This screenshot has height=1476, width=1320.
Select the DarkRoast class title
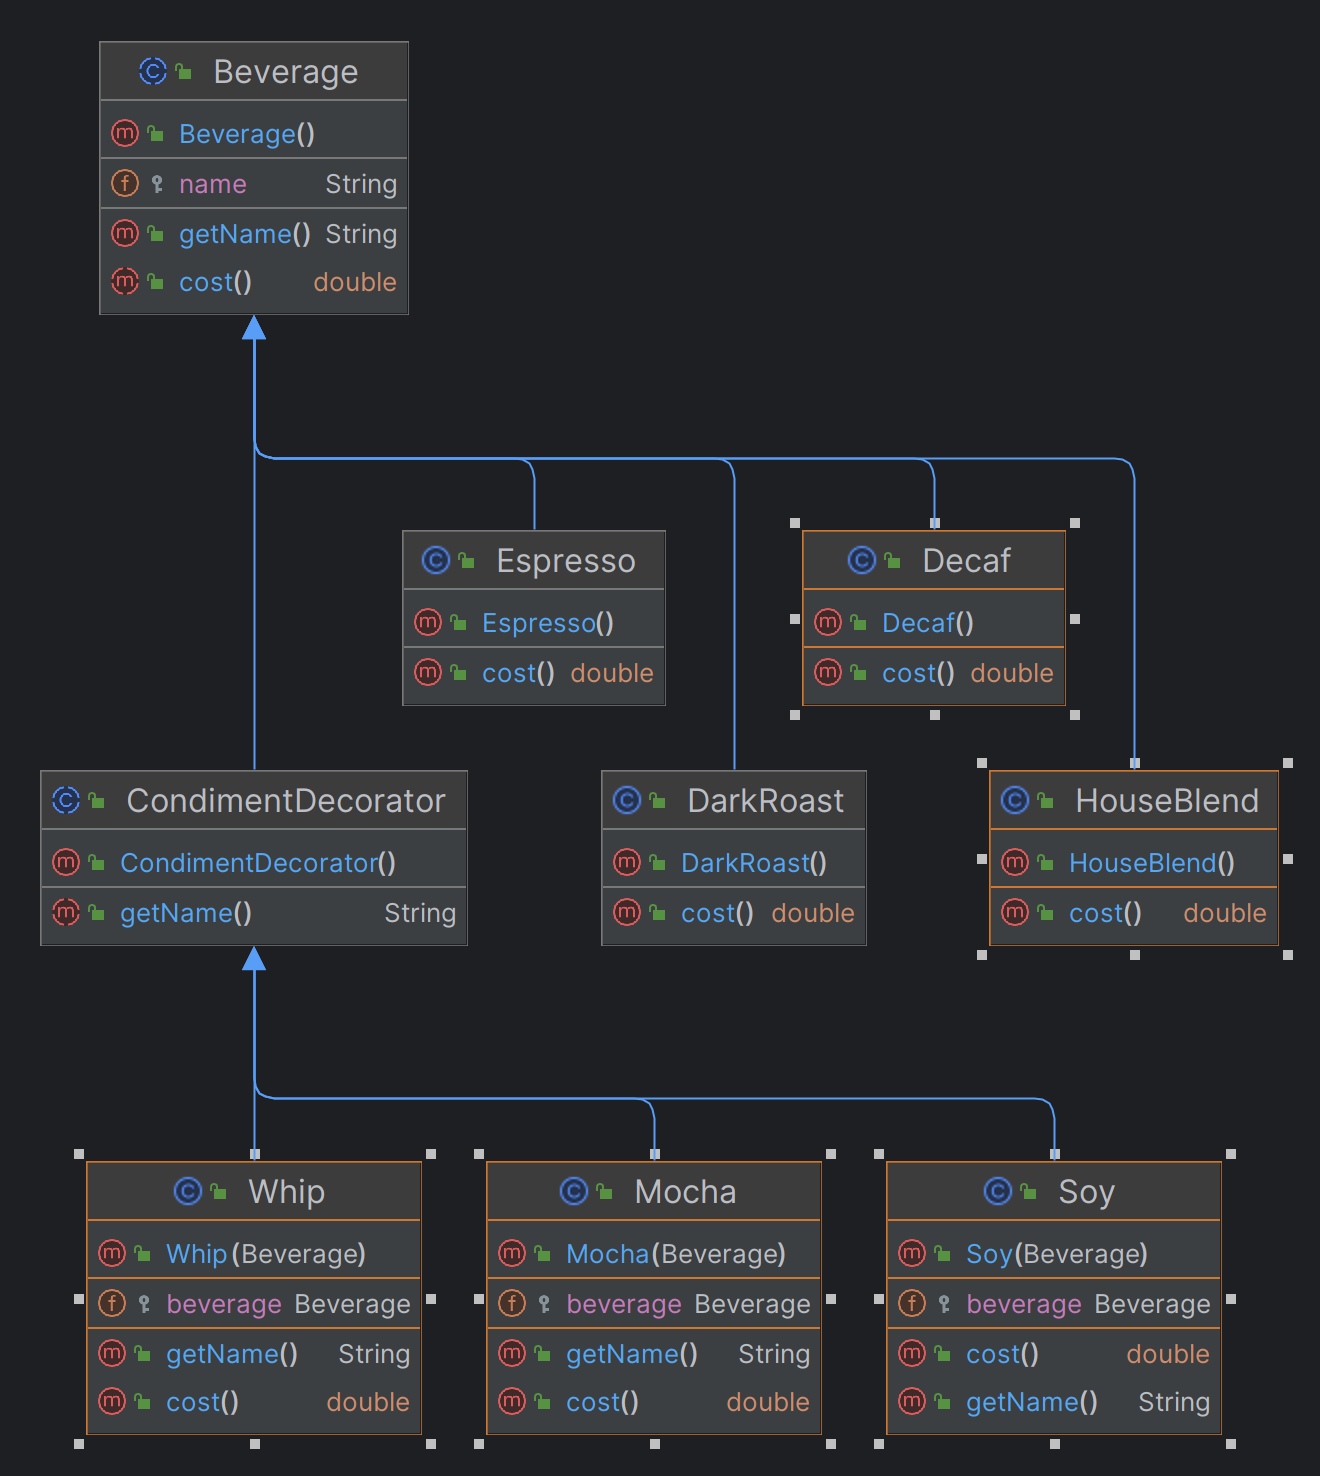coord(766,801)
